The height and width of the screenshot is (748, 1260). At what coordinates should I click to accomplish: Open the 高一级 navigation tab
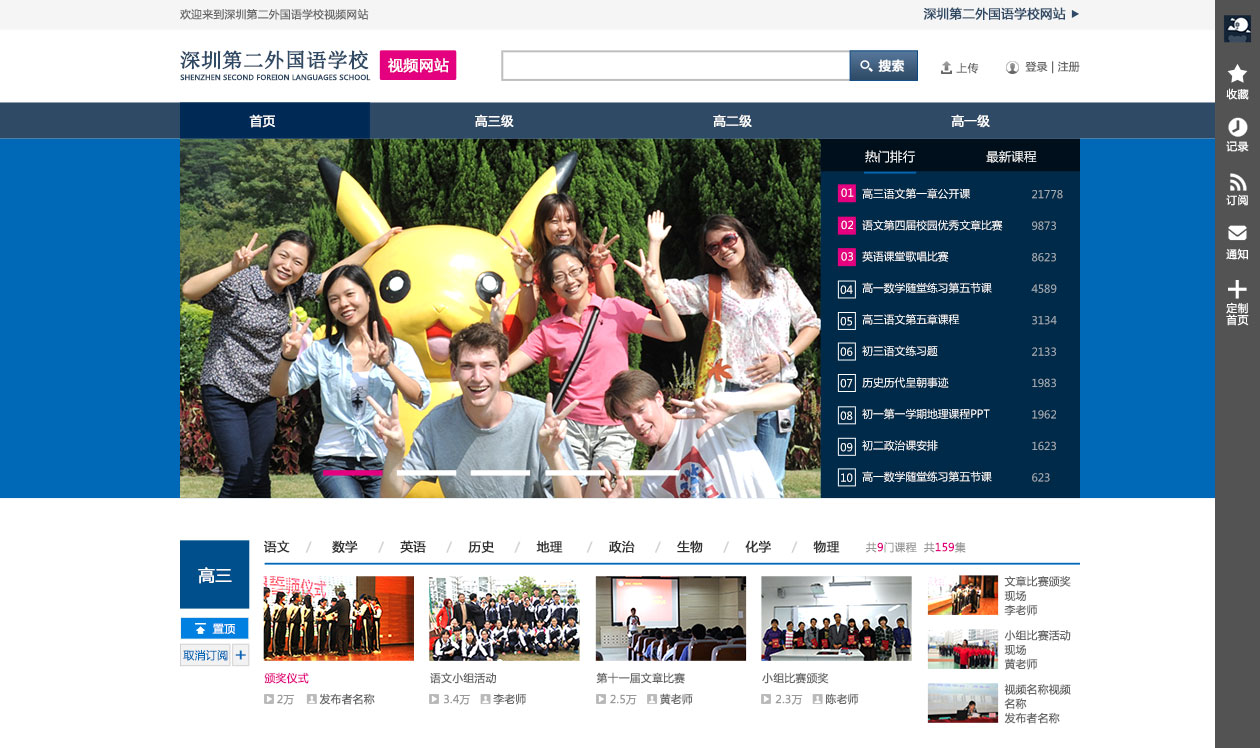(x=970, y=121)
